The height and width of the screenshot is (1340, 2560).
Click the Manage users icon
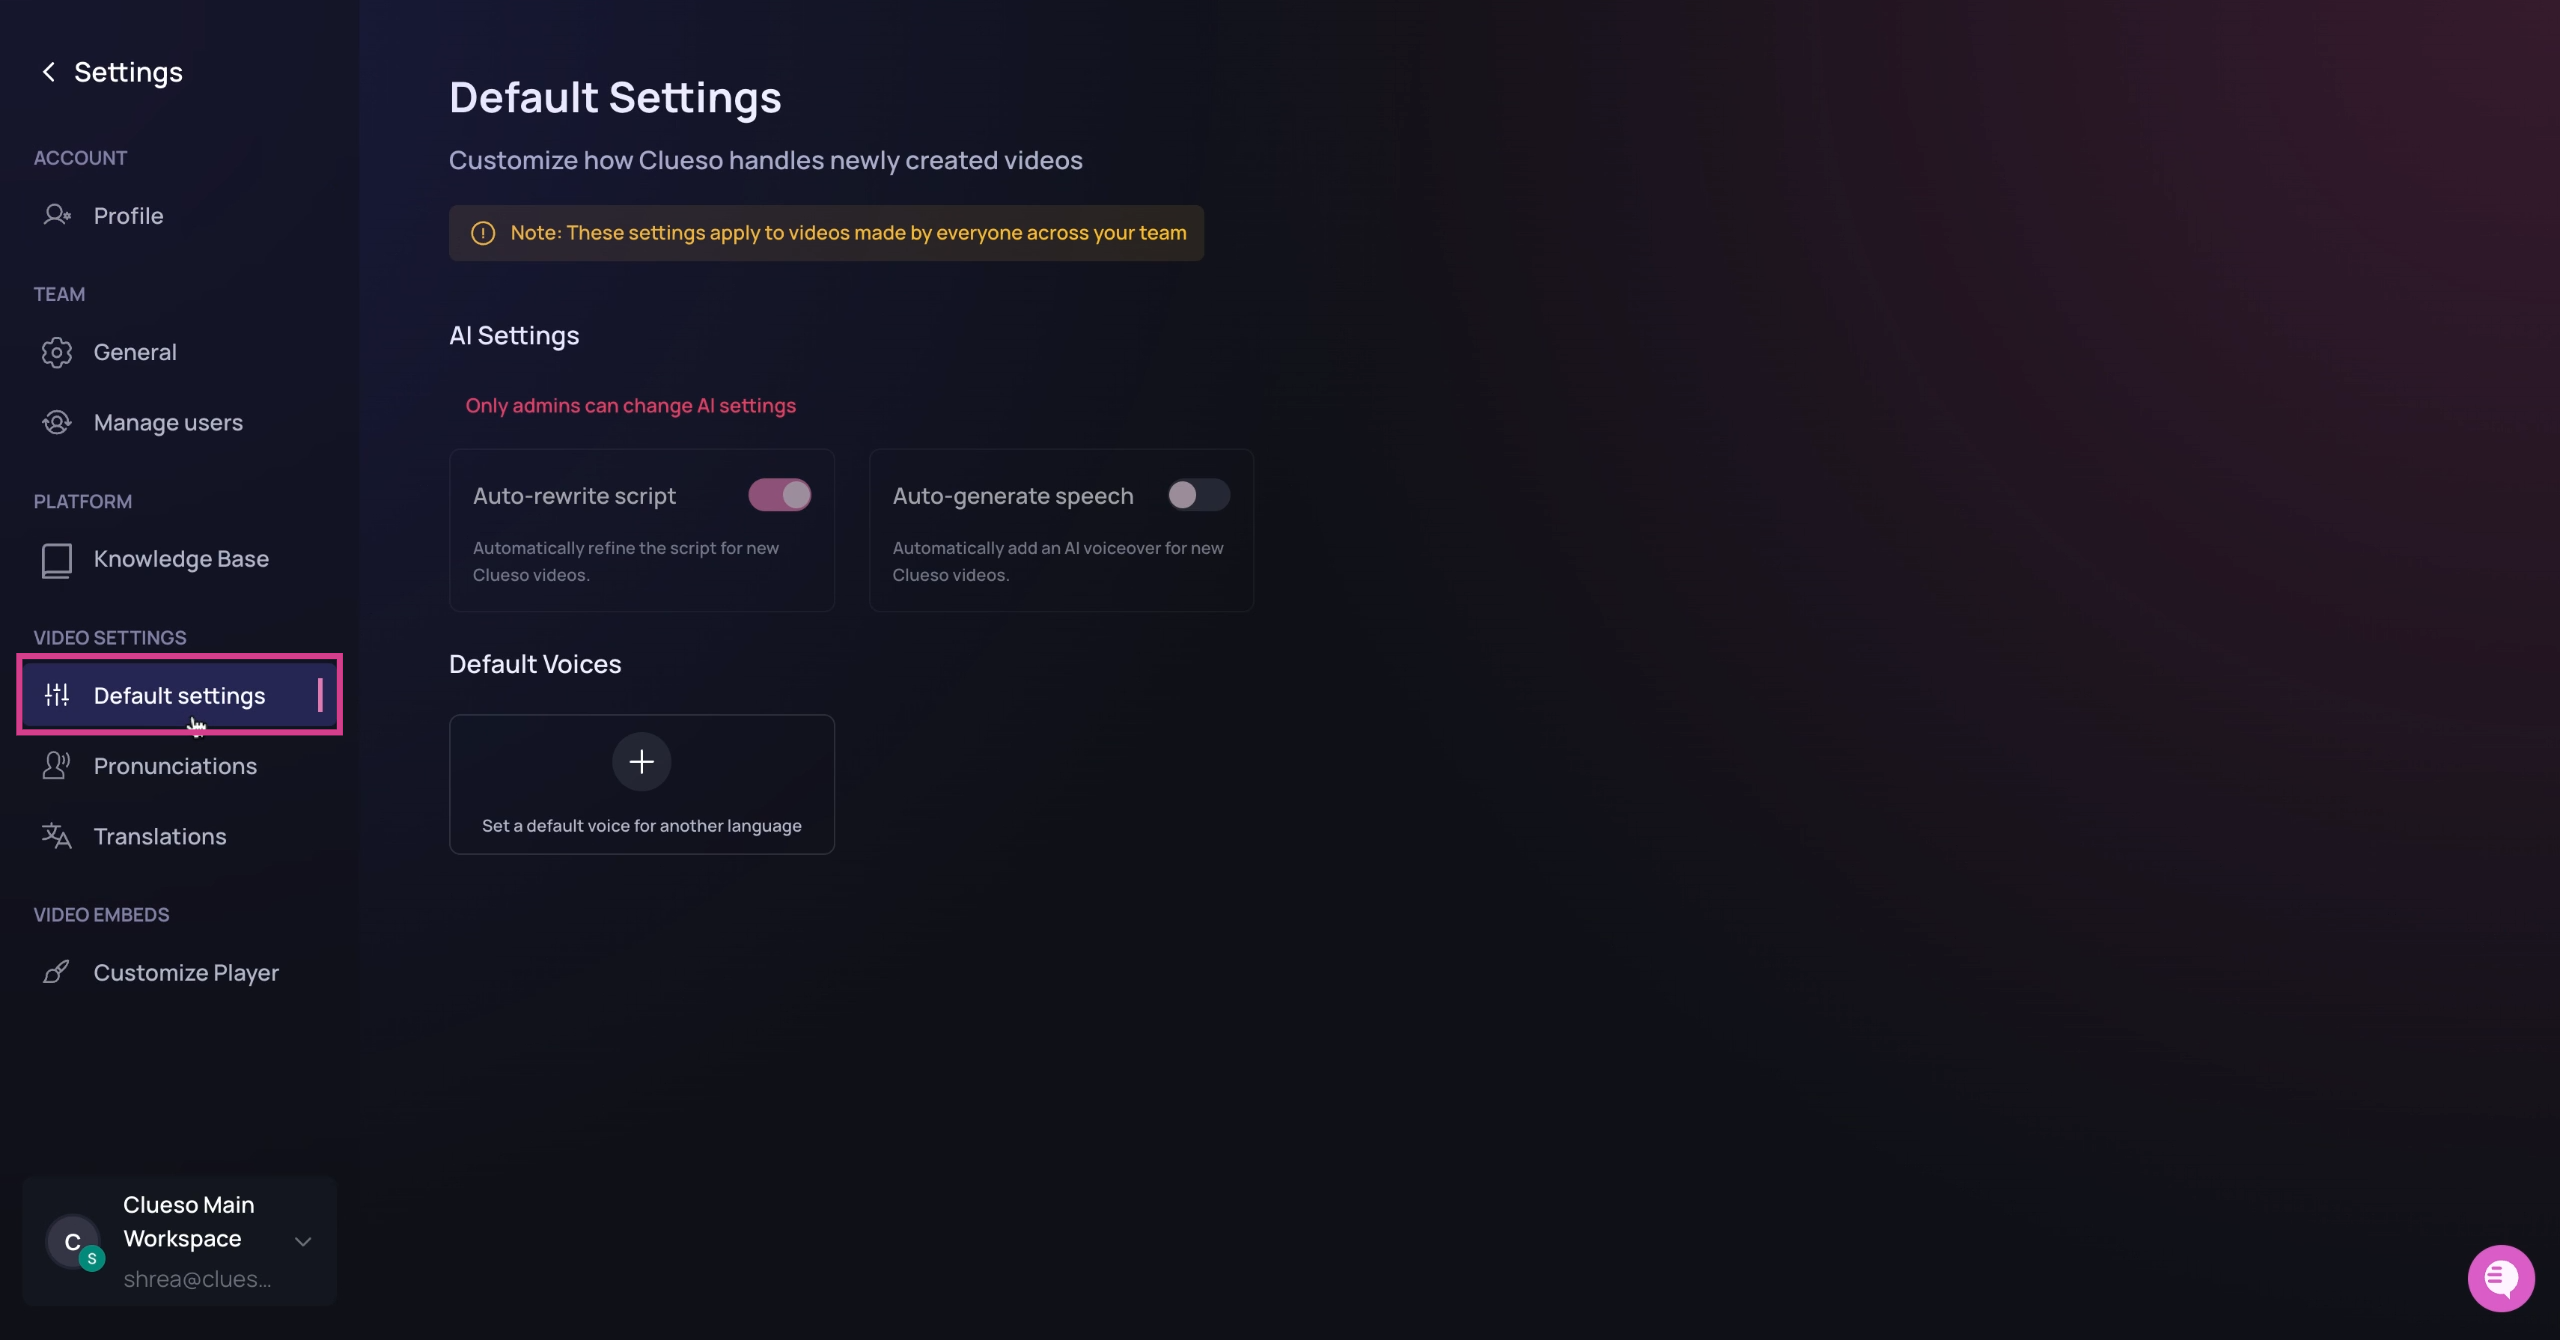(x=57, y=422)
